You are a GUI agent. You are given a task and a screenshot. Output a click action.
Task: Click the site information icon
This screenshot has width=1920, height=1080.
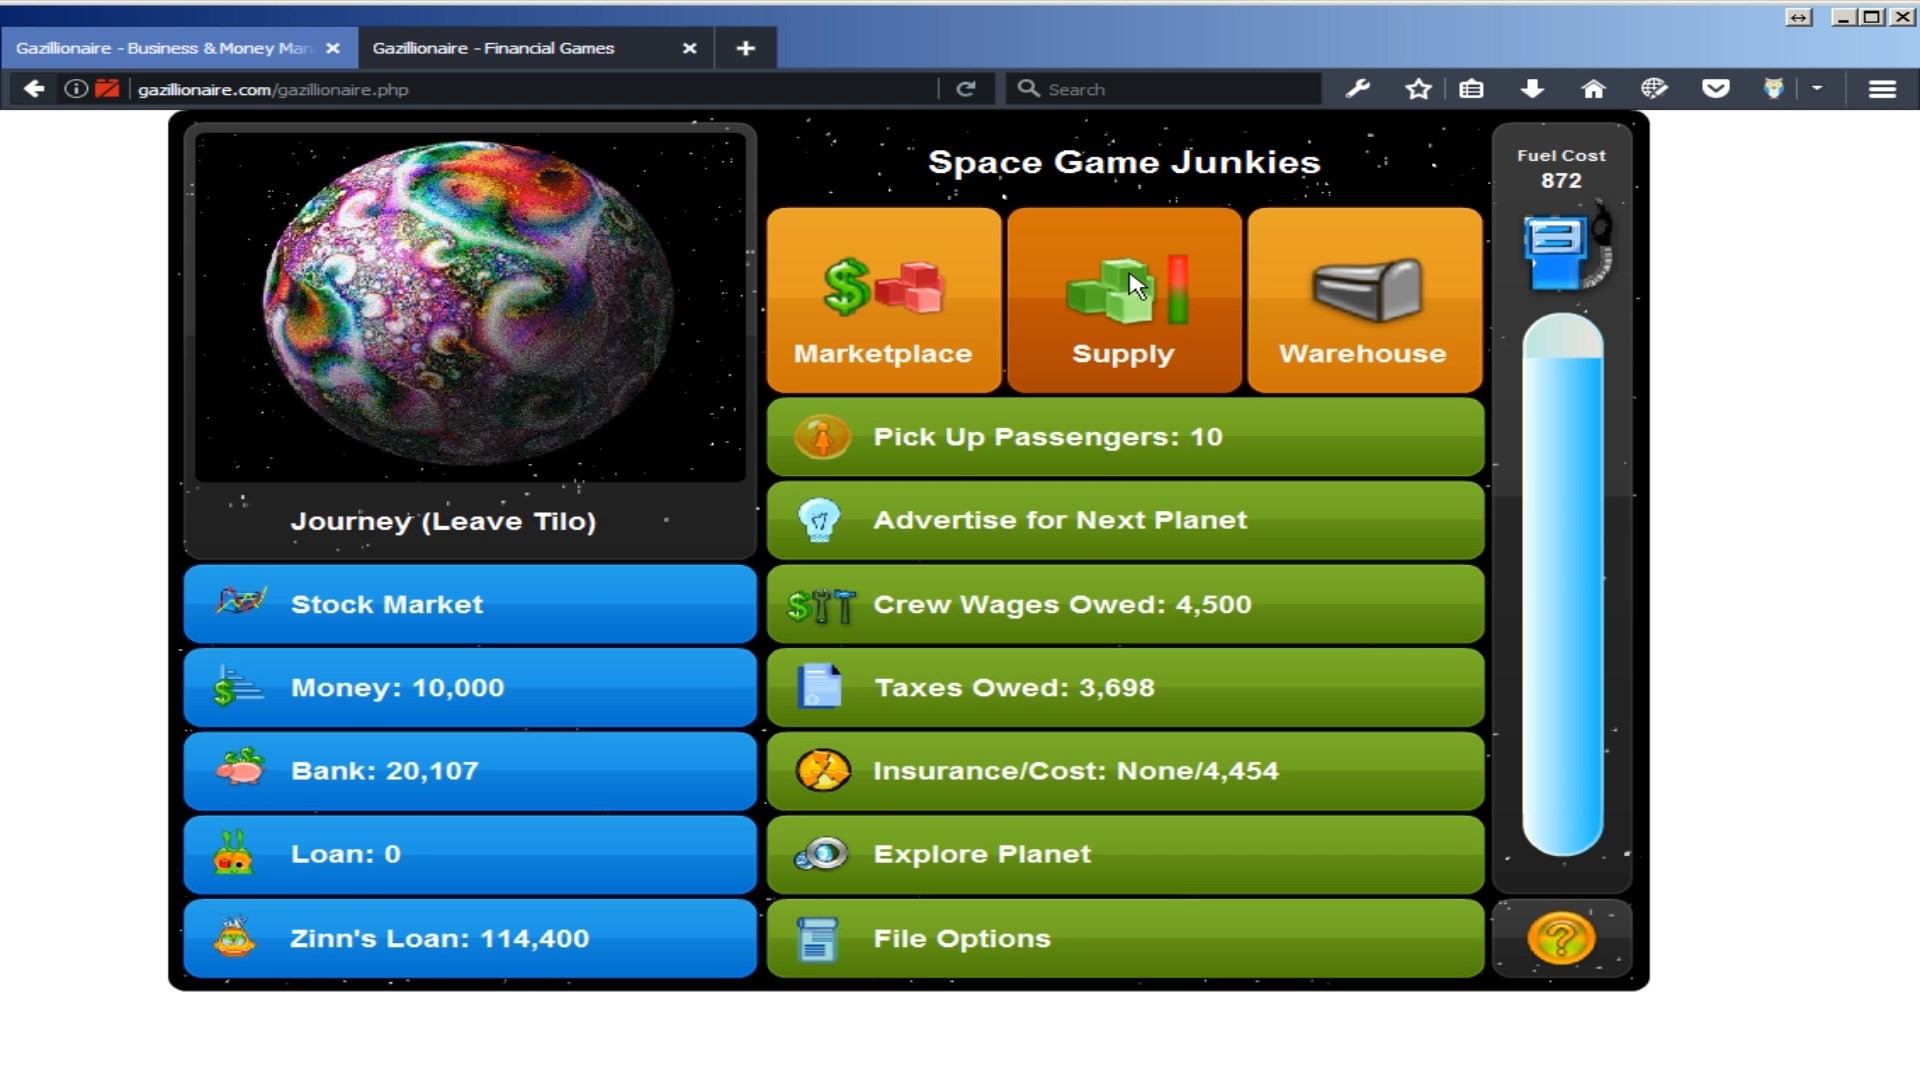(75, 89)
